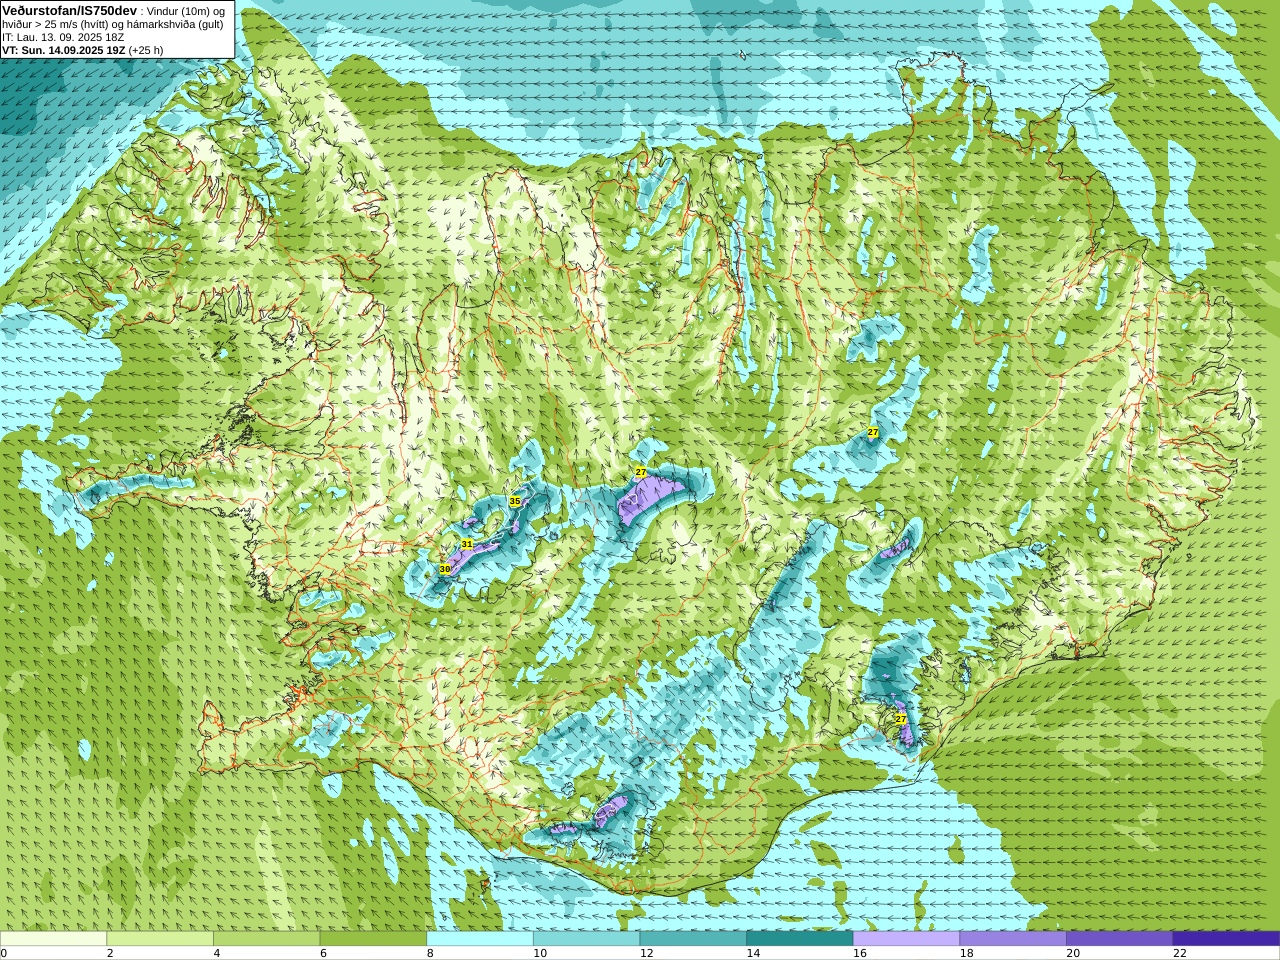Image resolution: width=1280 pixels, height=960 pixels.
Task: Click the yellow gust marker labeled 30
Action: (445, 568)
